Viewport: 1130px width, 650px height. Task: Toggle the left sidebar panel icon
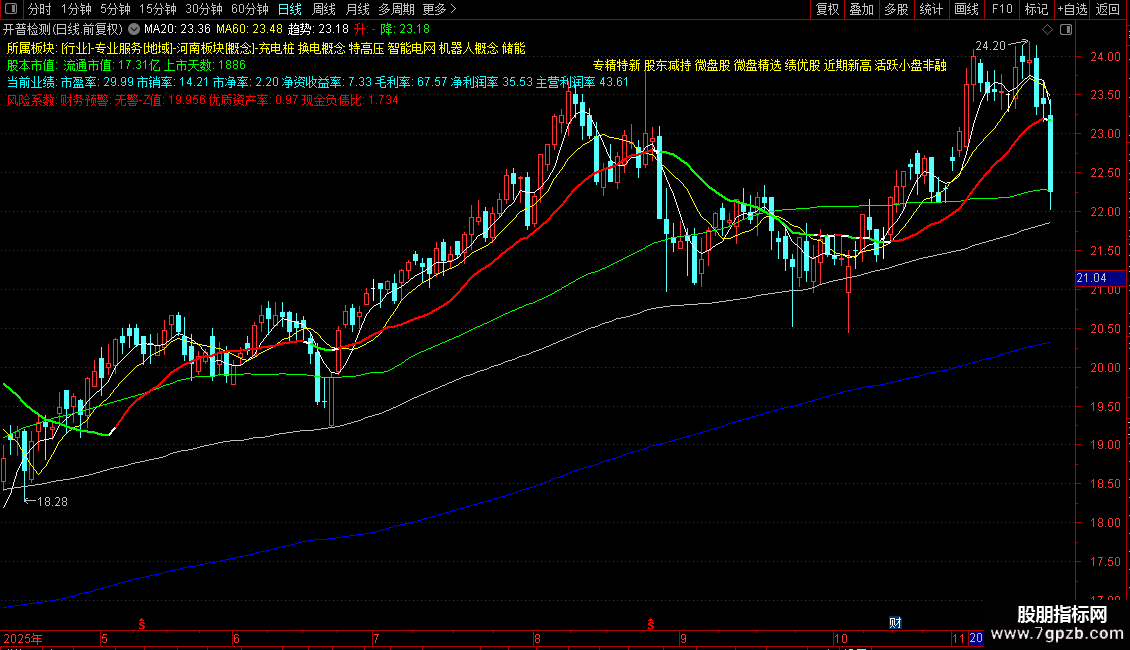(11, 9)
